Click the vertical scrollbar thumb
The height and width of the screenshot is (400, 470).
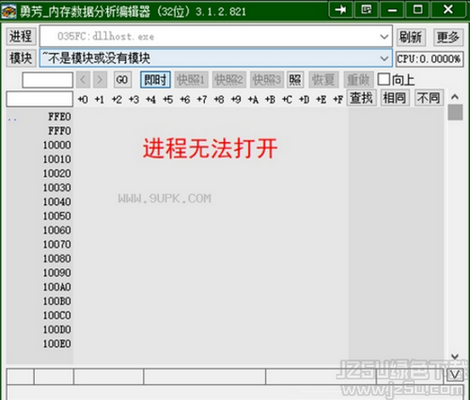[x=455, y=112]
